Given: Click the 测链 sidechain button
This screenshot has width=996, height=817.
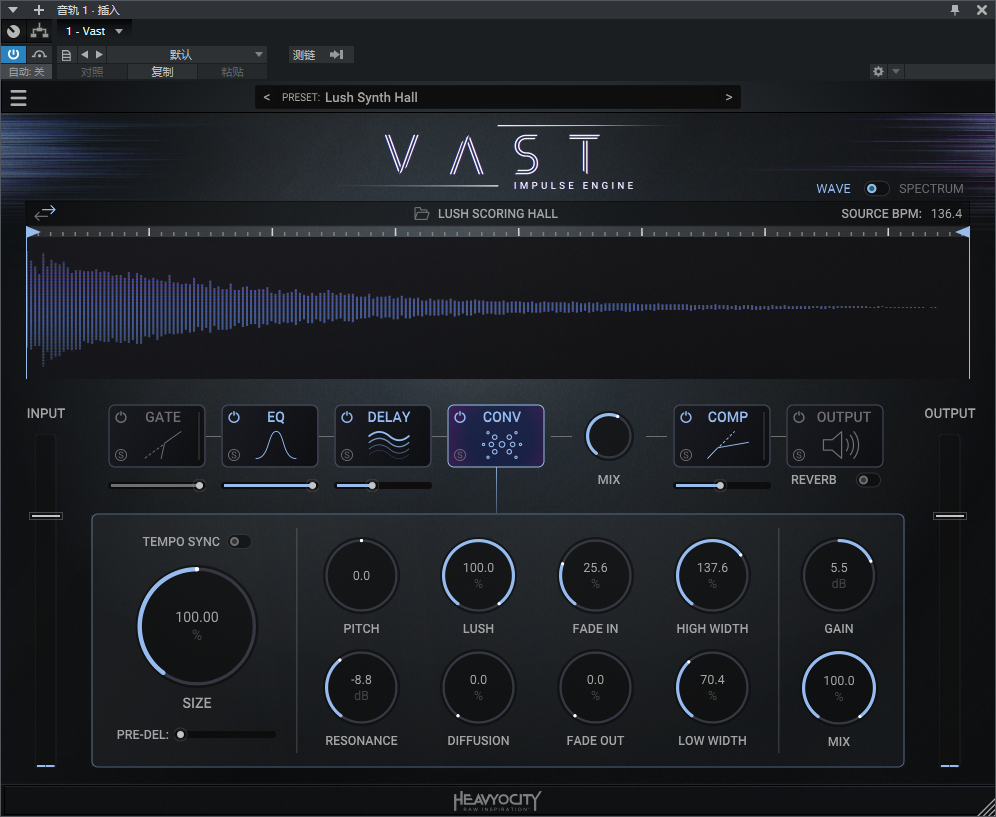Looking at the screenshot, I should [304, 55].
